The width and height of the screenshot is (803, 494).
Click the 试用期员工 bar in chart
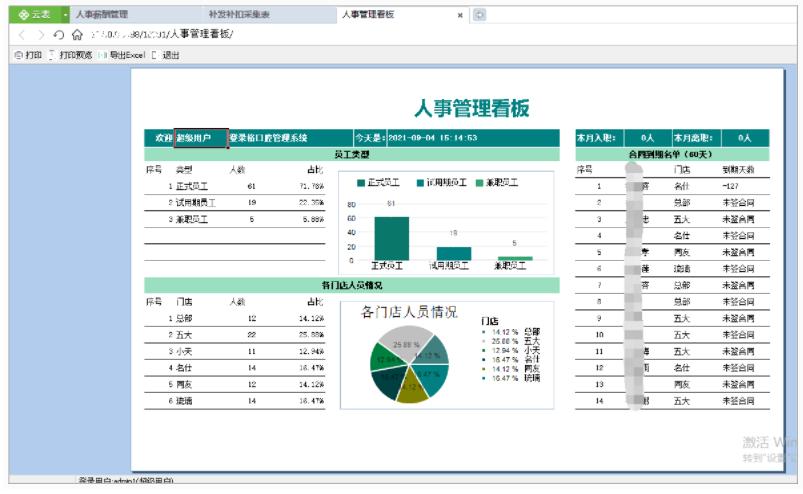pos(454,253)
